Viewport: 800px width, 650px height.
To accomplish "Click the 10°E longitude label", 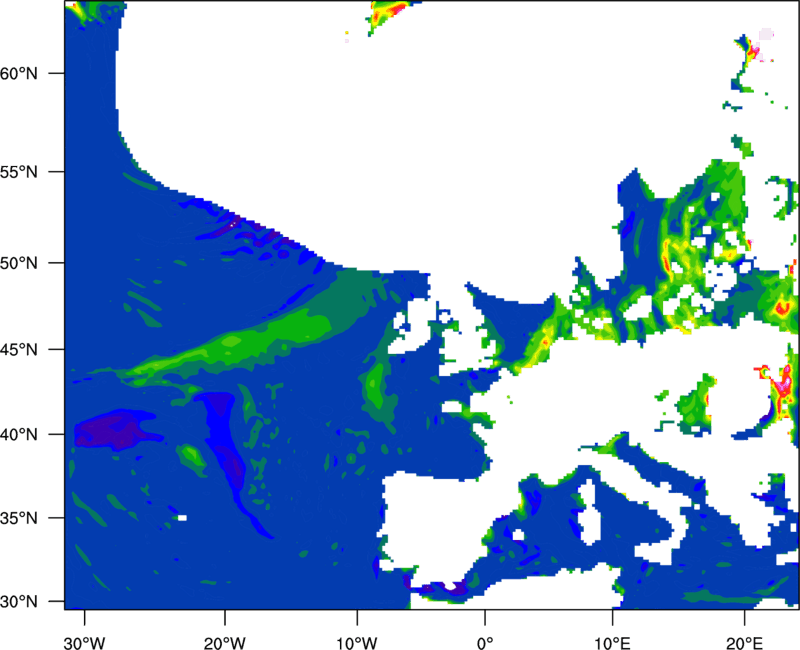I will (x=613, y=643).
